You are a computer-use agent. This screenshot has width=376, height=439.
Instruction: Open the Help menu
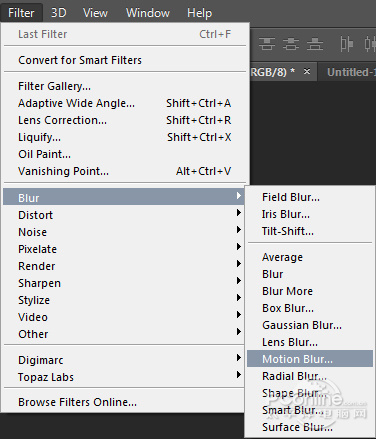199,13
